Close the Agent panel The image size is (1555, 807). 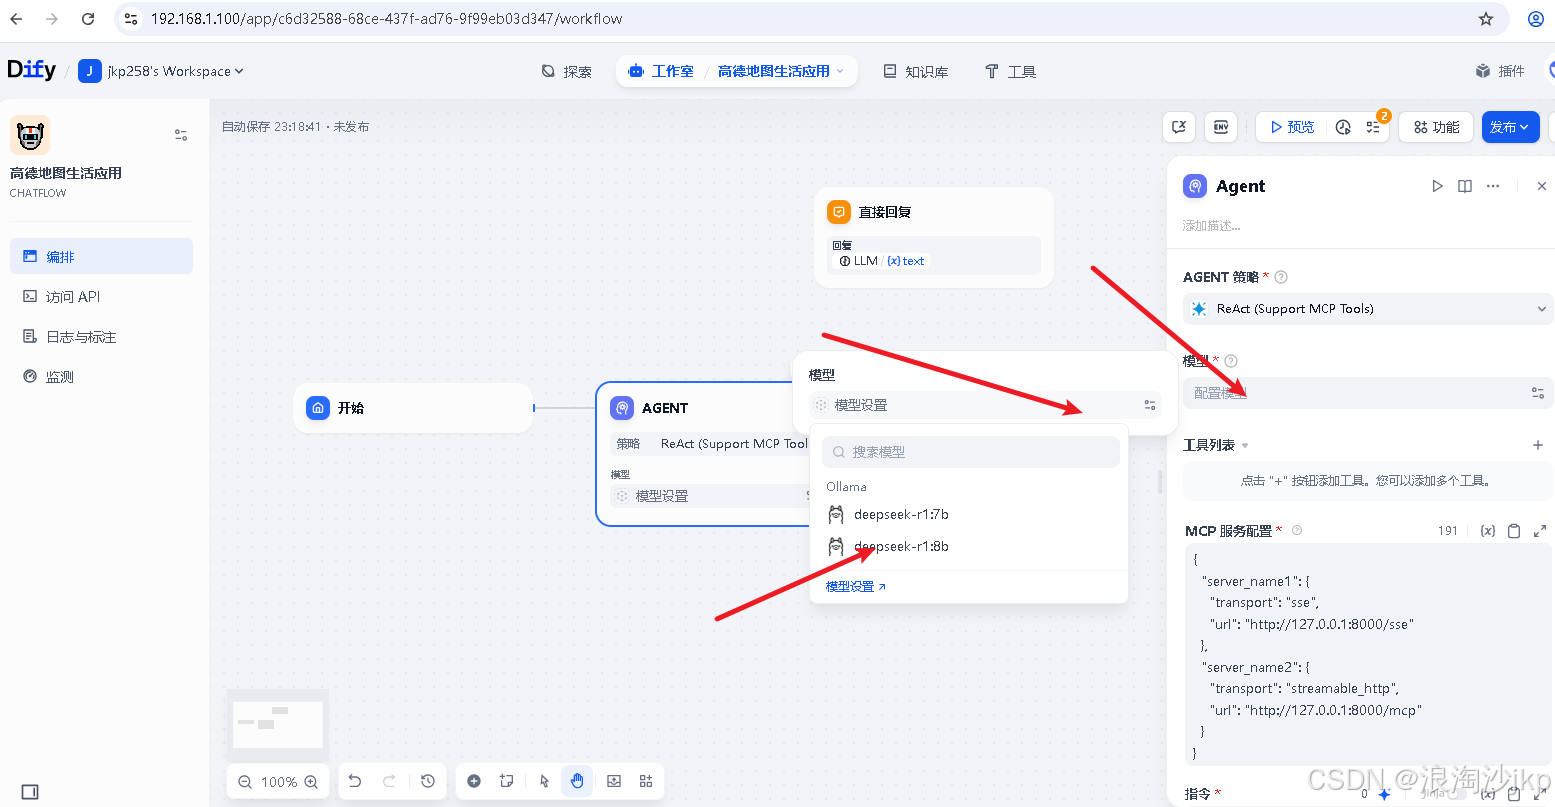[x=1542, y=186]
